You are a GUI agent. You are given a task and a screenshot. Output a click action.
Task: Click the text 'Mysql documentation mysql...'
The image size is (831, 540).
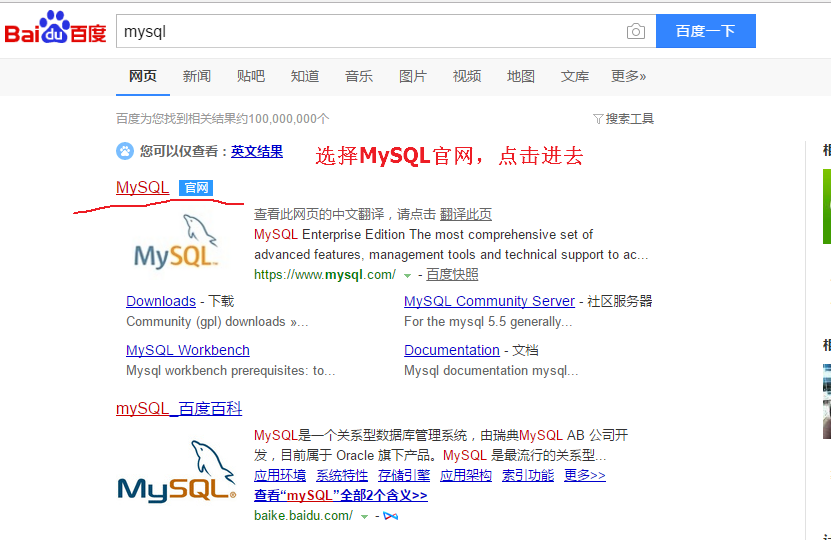[491, 370]
